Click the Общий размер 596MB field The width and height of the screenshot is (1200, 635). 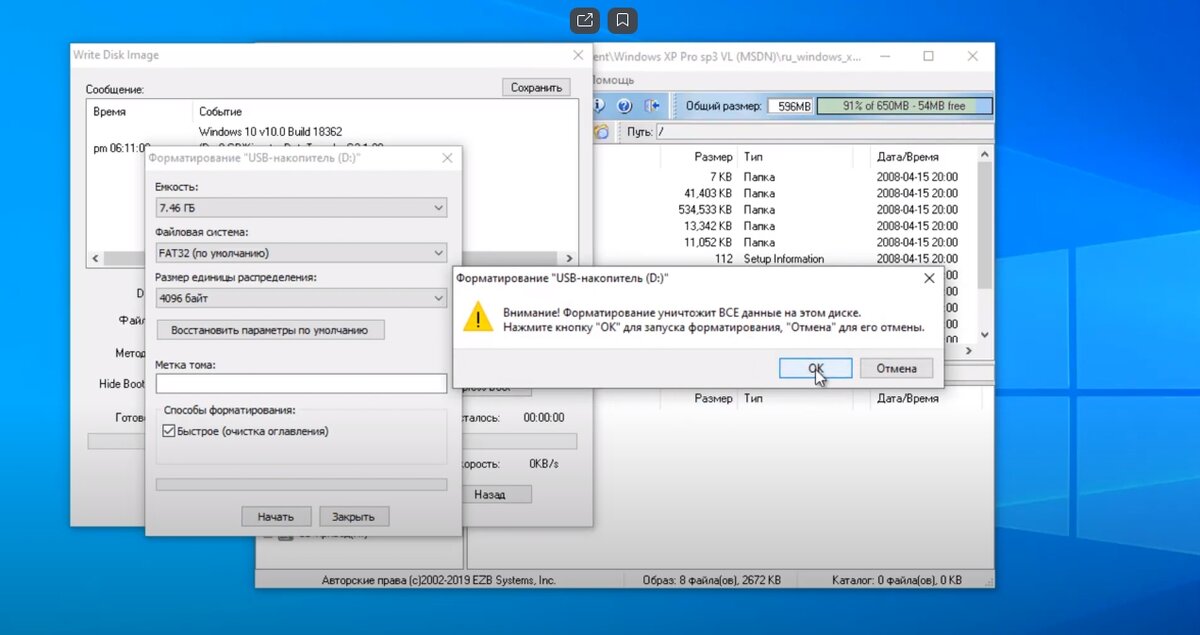point(790,106)
